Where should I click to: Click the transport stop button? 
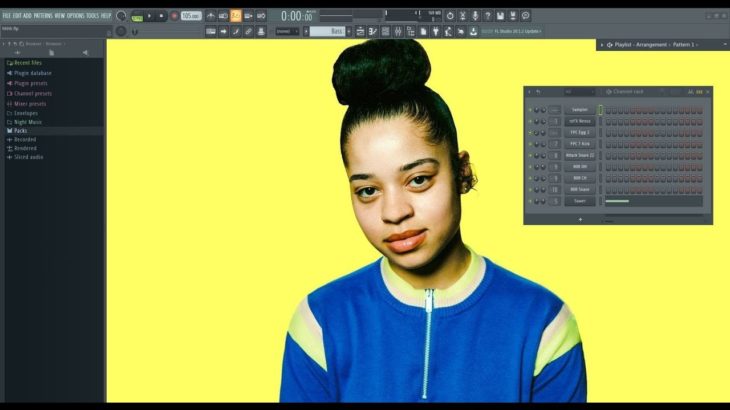161,16
